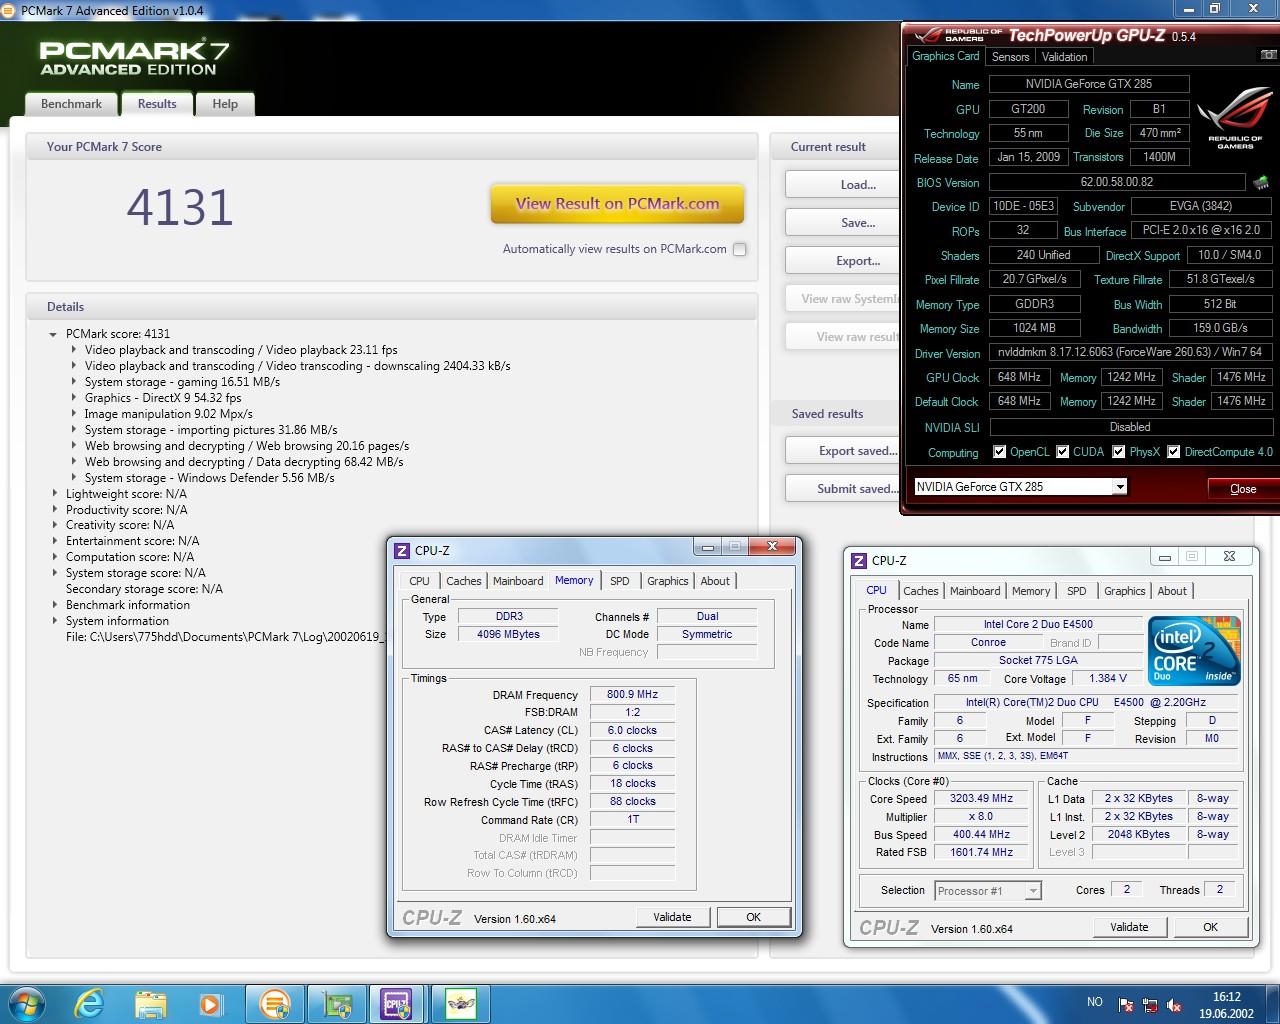This screenshot has height=1024, width=1280.
Task: Switch to the PCMark 7 taskbar item
Action: pos(275,1003)
